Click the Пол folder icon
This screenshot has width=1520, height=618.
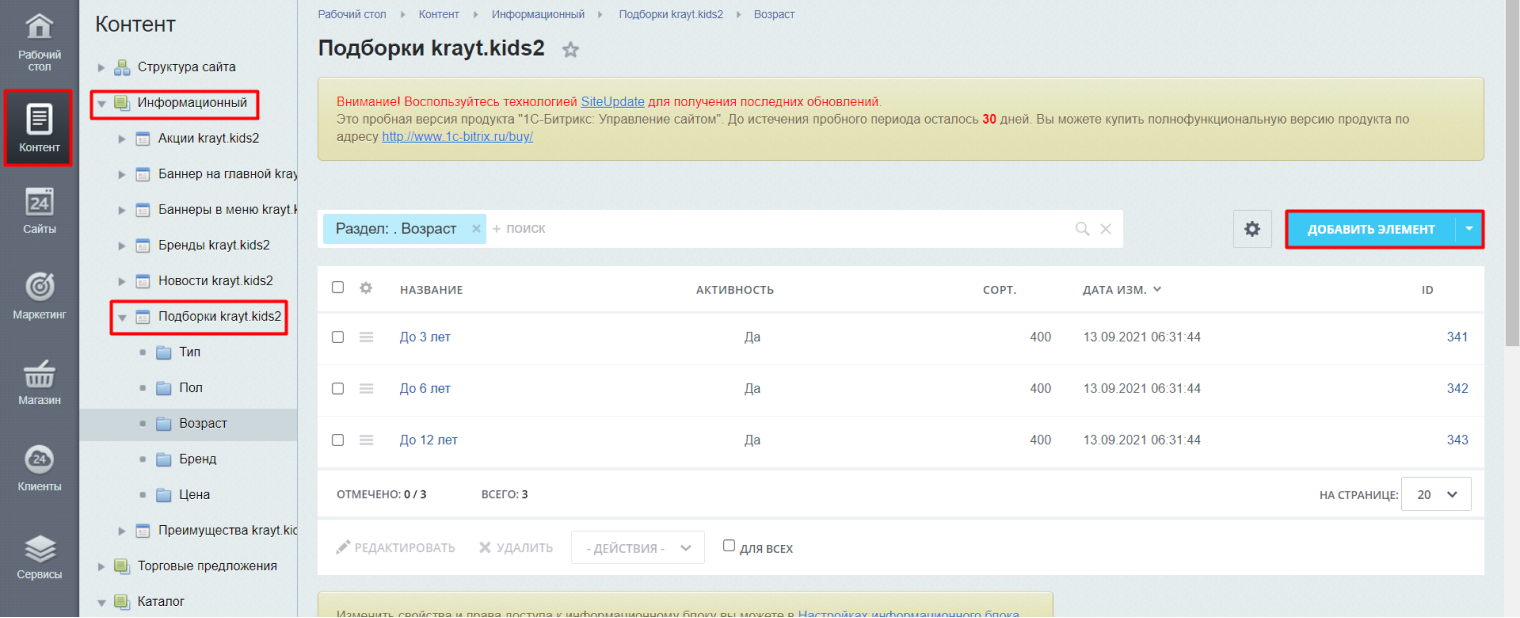point(164,388)
